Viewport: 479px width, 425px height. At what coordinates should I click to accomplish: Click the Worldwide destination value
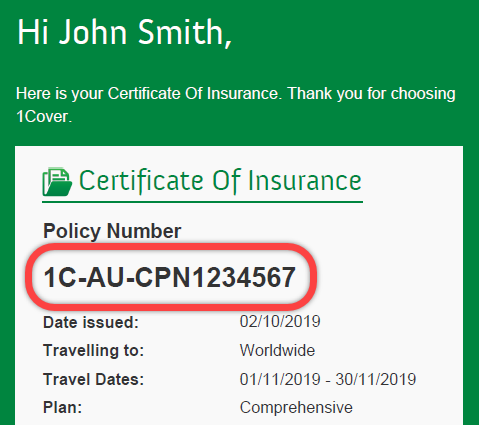277,350
